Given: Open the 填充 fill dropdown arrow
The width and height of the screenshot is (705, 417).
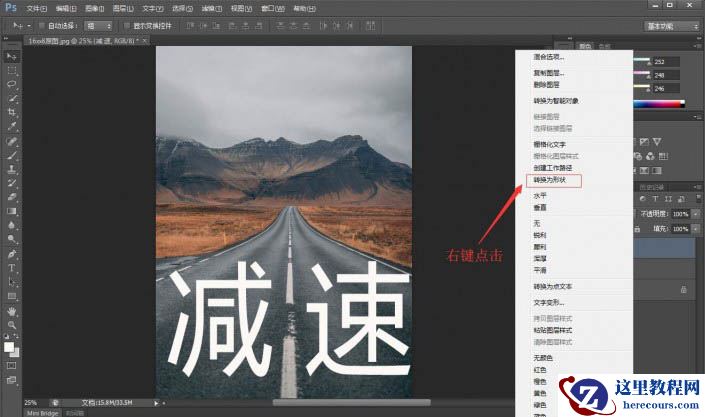Looking at the screenshot, I should tap(696, 229).
